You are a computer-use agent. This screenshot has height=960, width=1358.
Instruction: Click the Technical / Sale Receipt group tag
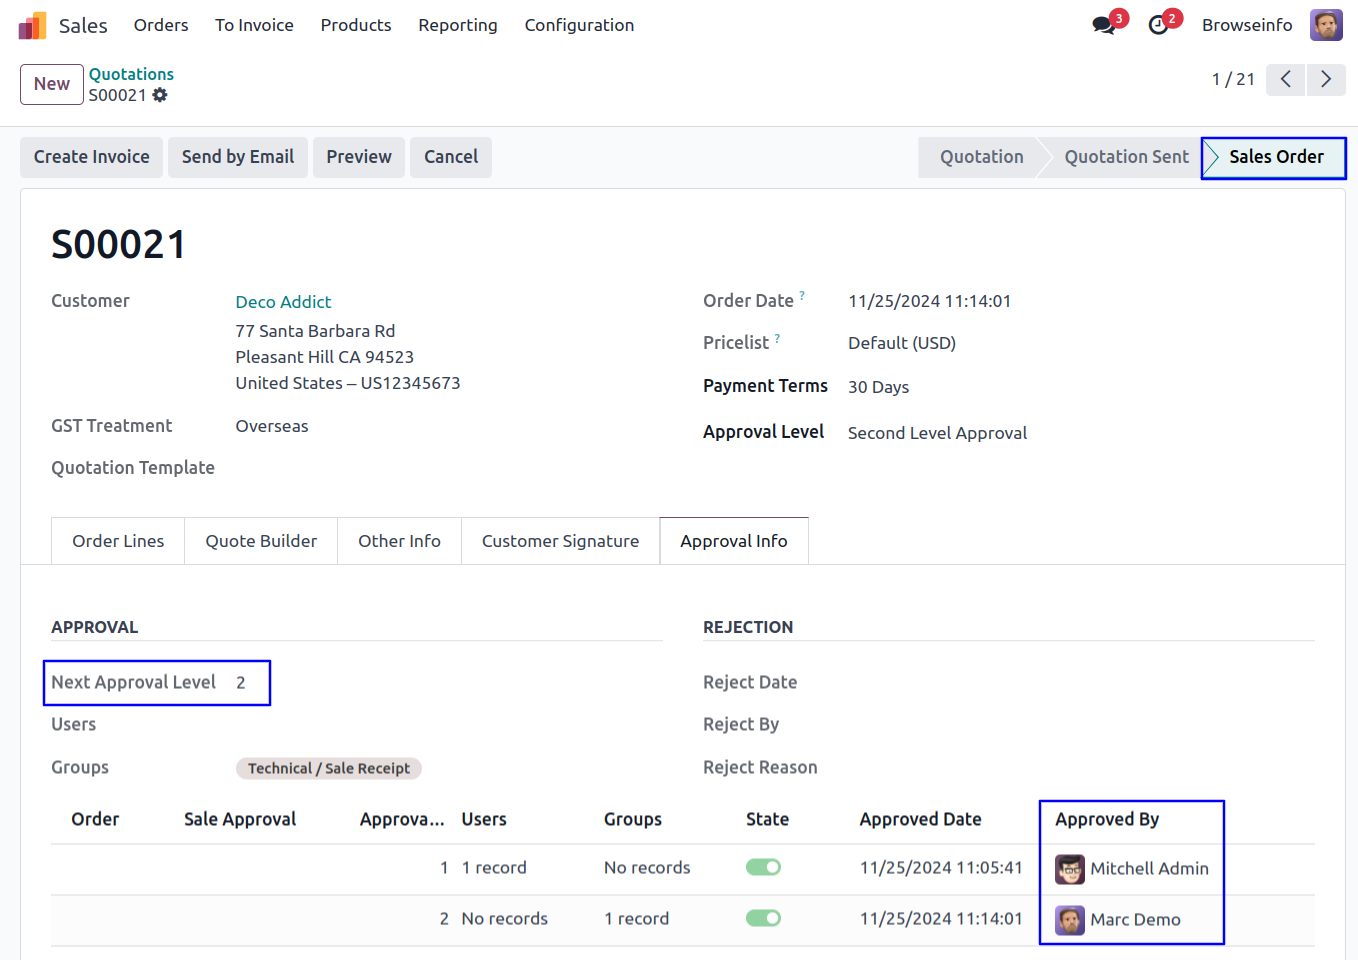click(x=329, y=768)
